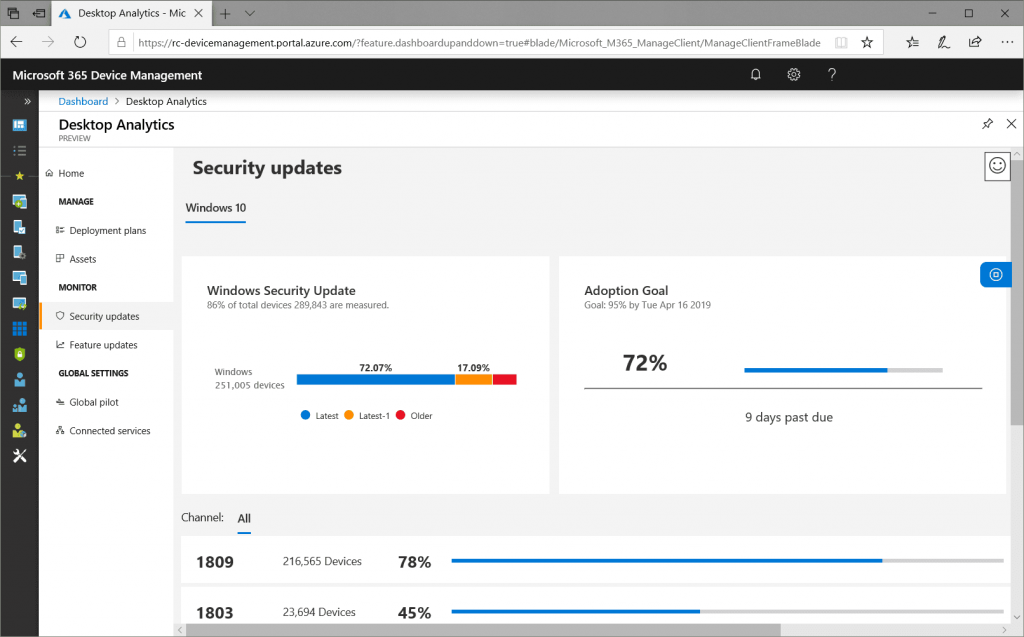Open the green security shield lock icon

tap(20, 354)
